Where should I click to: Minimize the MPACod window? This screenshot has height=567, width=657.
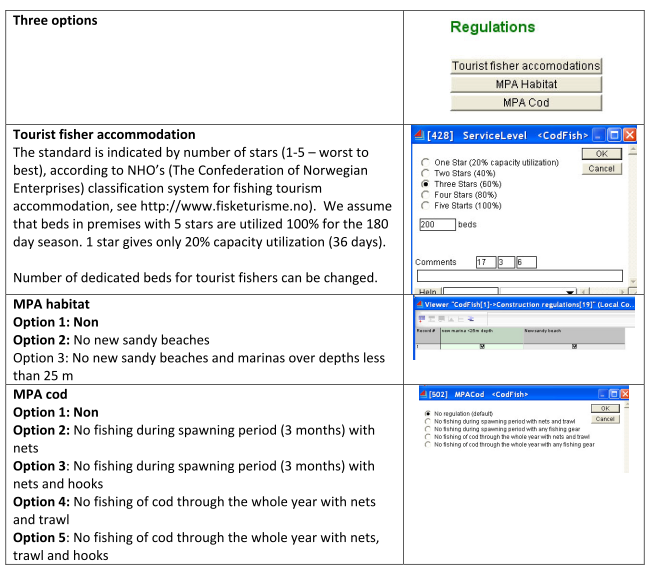click(603, 394)
